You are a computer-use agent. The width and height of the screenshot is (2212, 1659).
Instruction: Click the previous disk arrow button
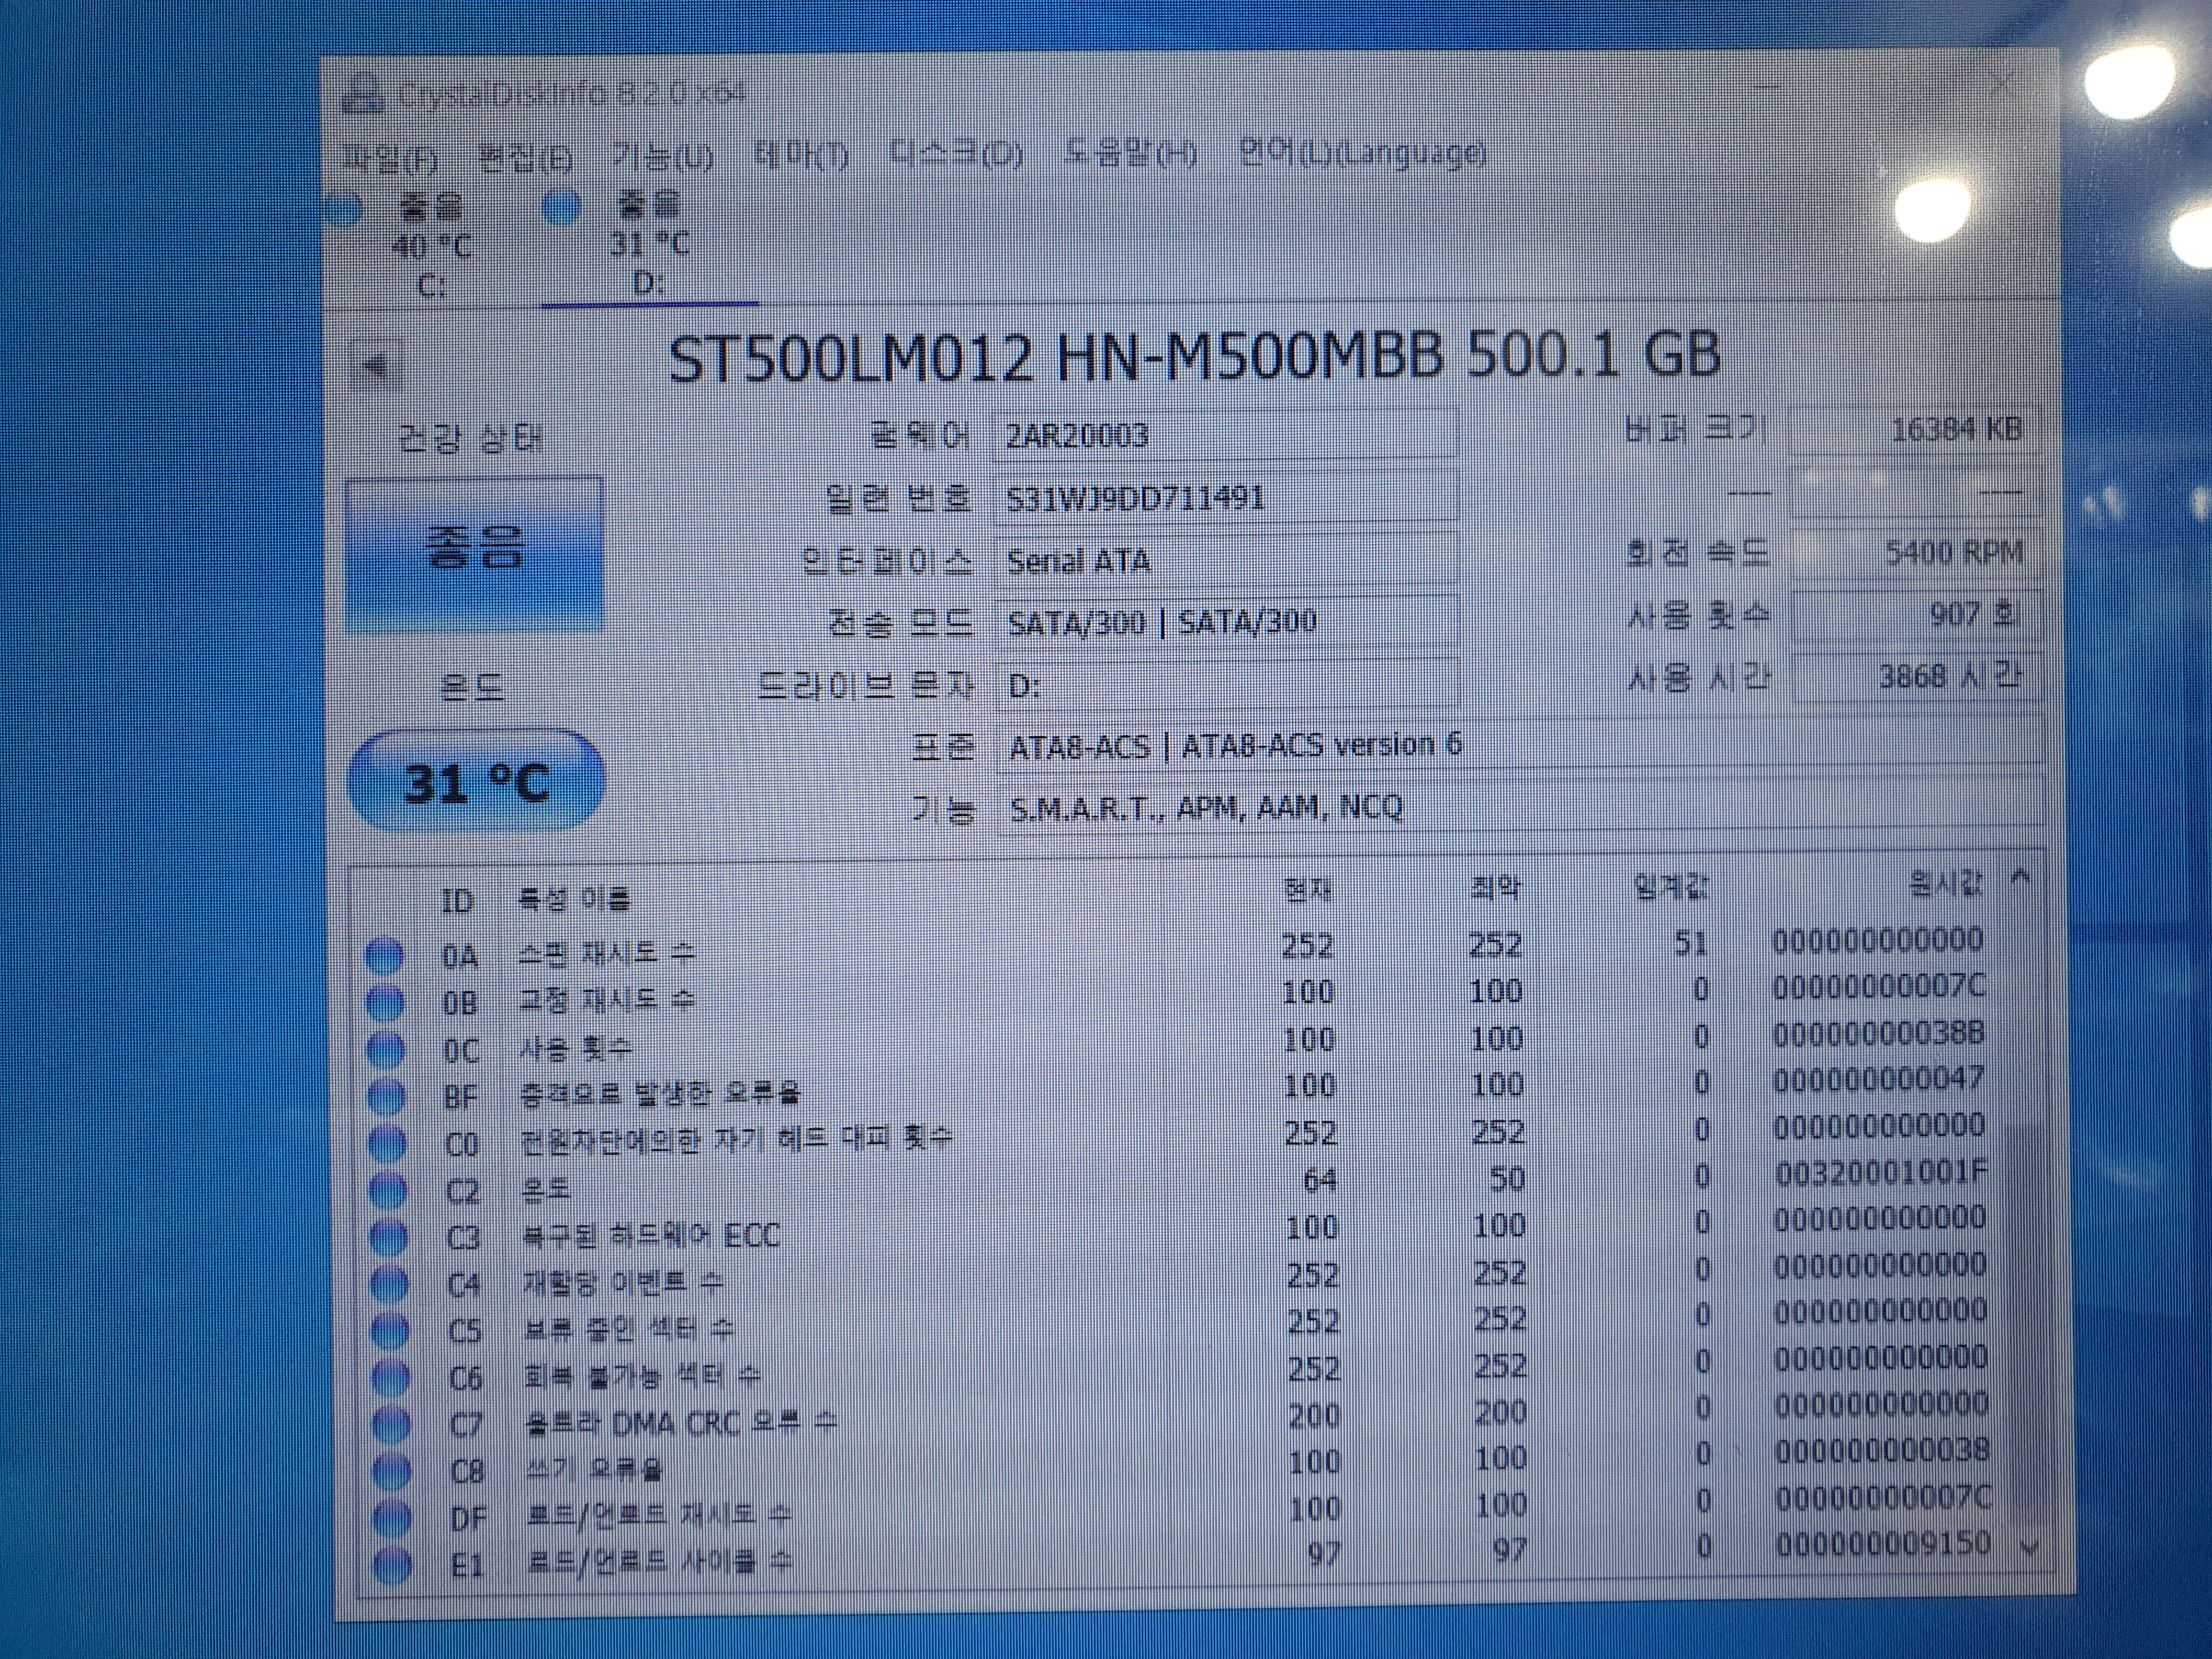click(x=377, y=365)
